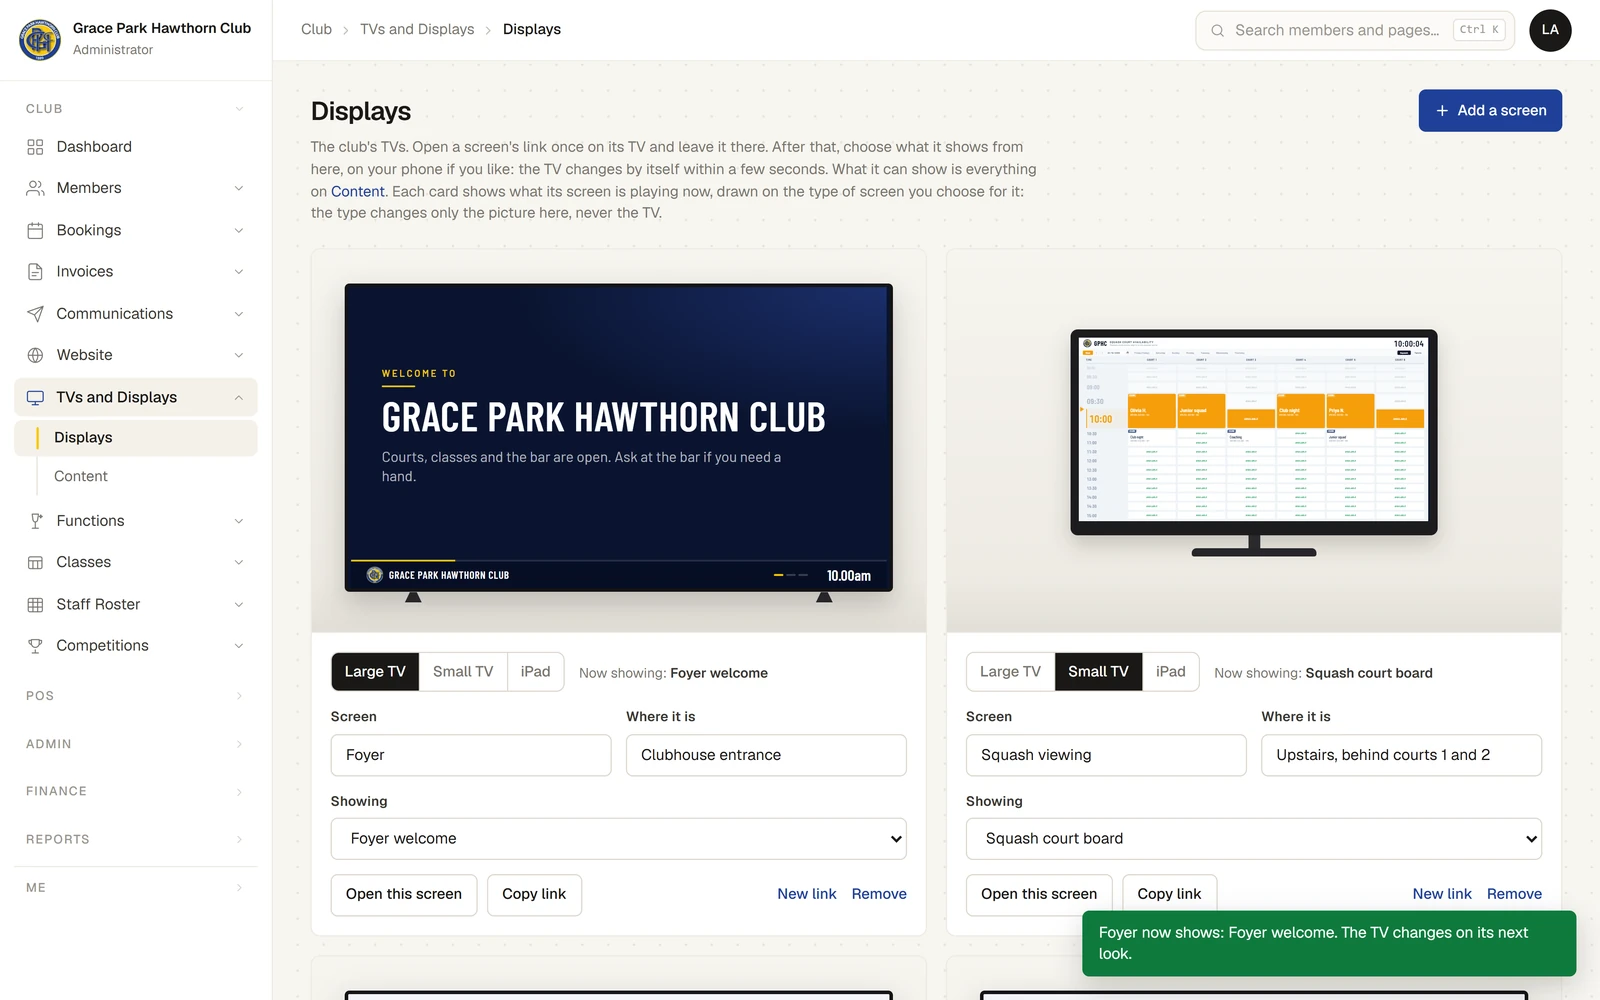The width and height of the screenshot is (1600, 1000).
Task: Click the Clubhouse entrance location field
Action: click(x=766, y=756)
